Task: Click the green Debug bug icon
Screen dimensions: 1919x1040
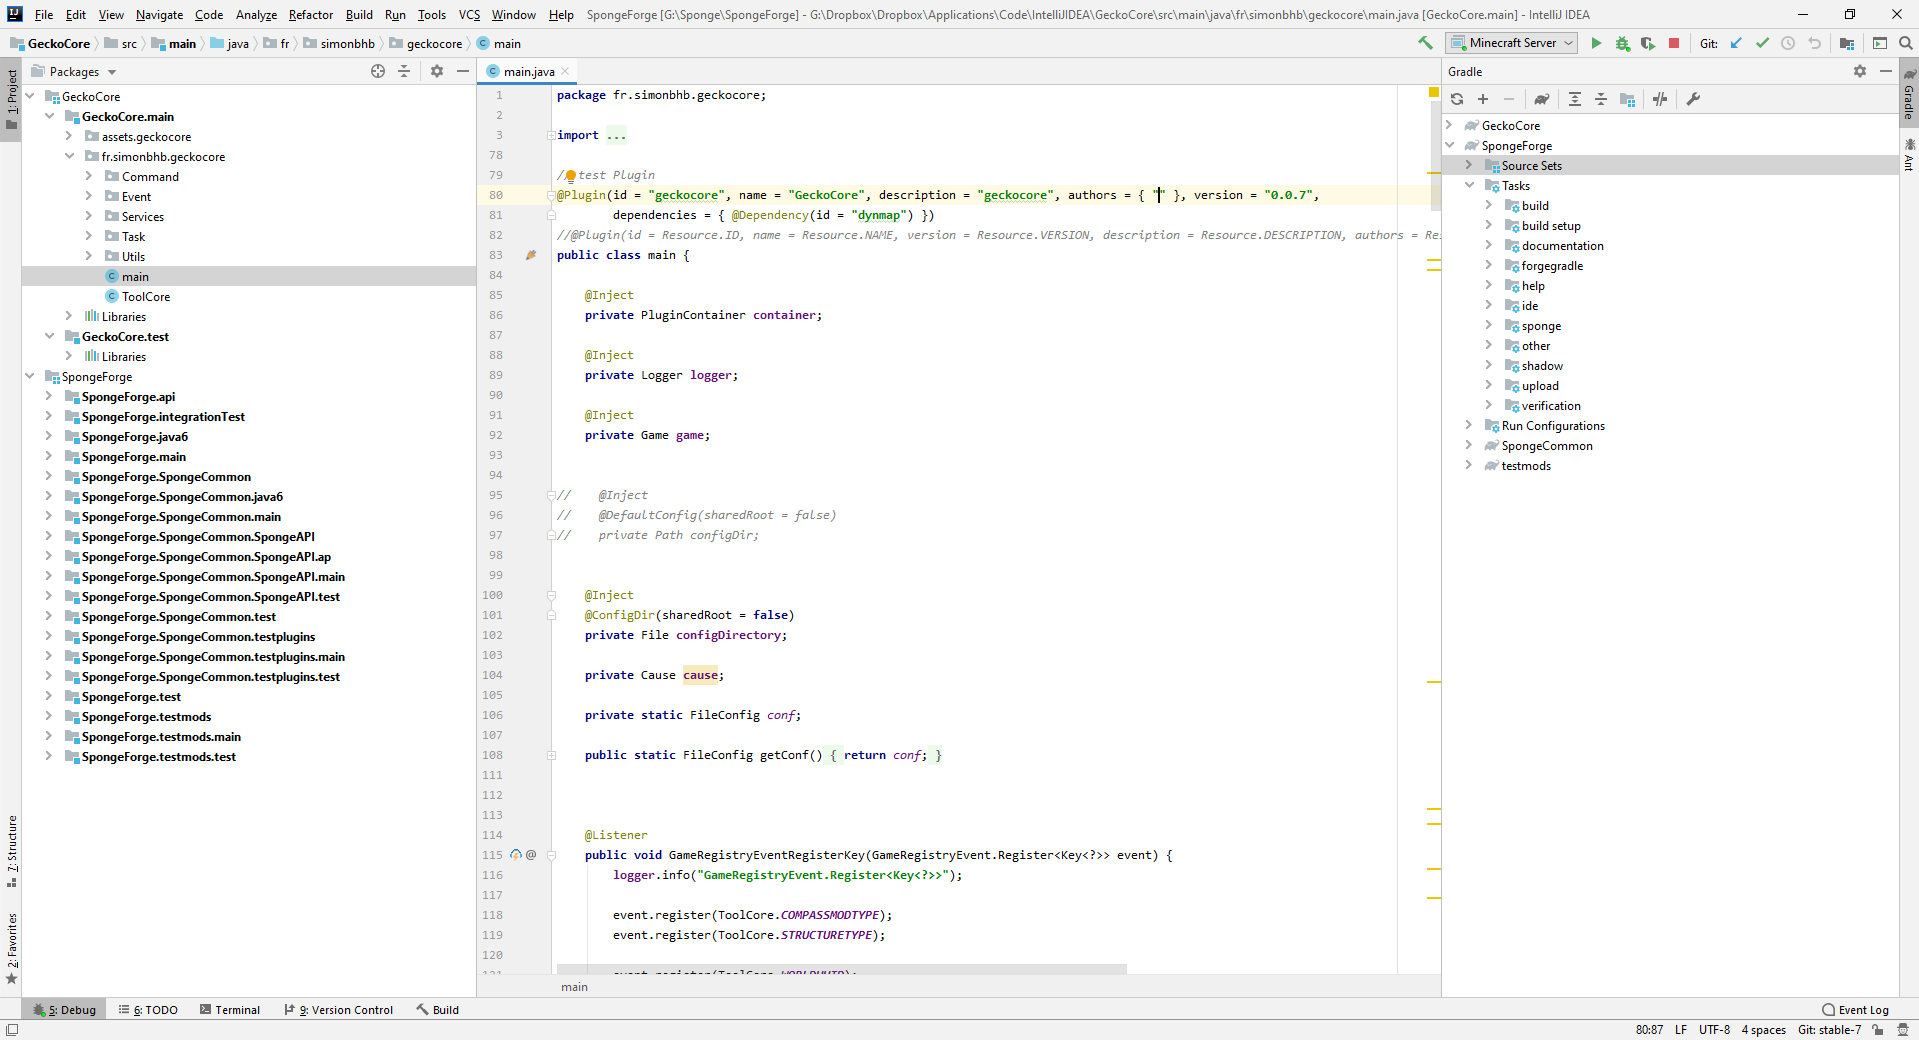Action: (x=1622, y=43)
